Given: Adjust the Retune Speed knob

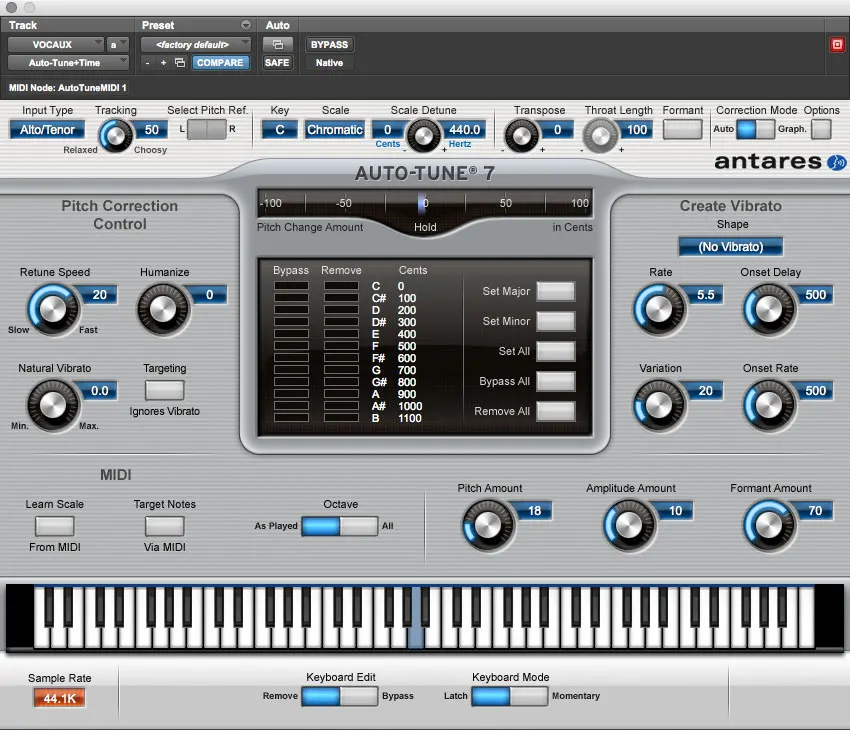Looking at the screenshot, I should tap(53, 309).
